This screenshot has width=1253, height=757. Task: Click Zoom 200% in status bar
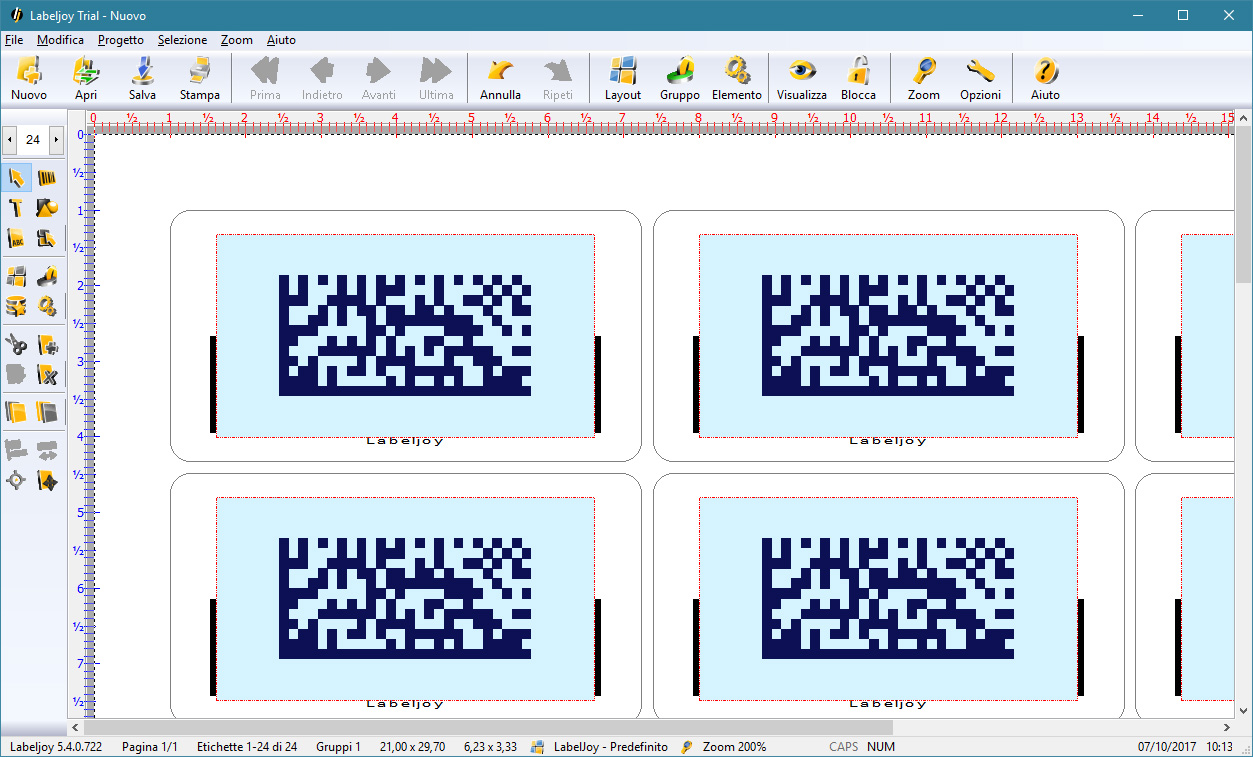[733, 747]
